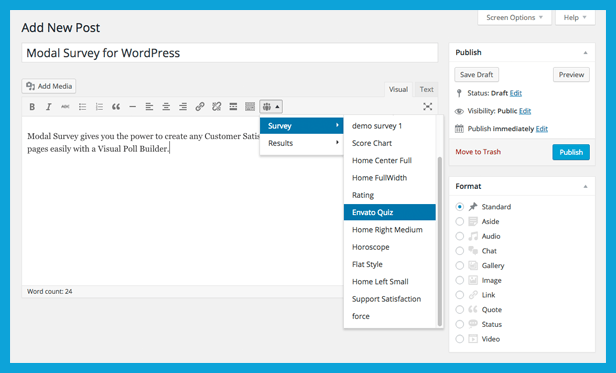The width and height of the screenshot is (616, 373).
Task: Click the Audio format music note icon
Action: point(473,236)
